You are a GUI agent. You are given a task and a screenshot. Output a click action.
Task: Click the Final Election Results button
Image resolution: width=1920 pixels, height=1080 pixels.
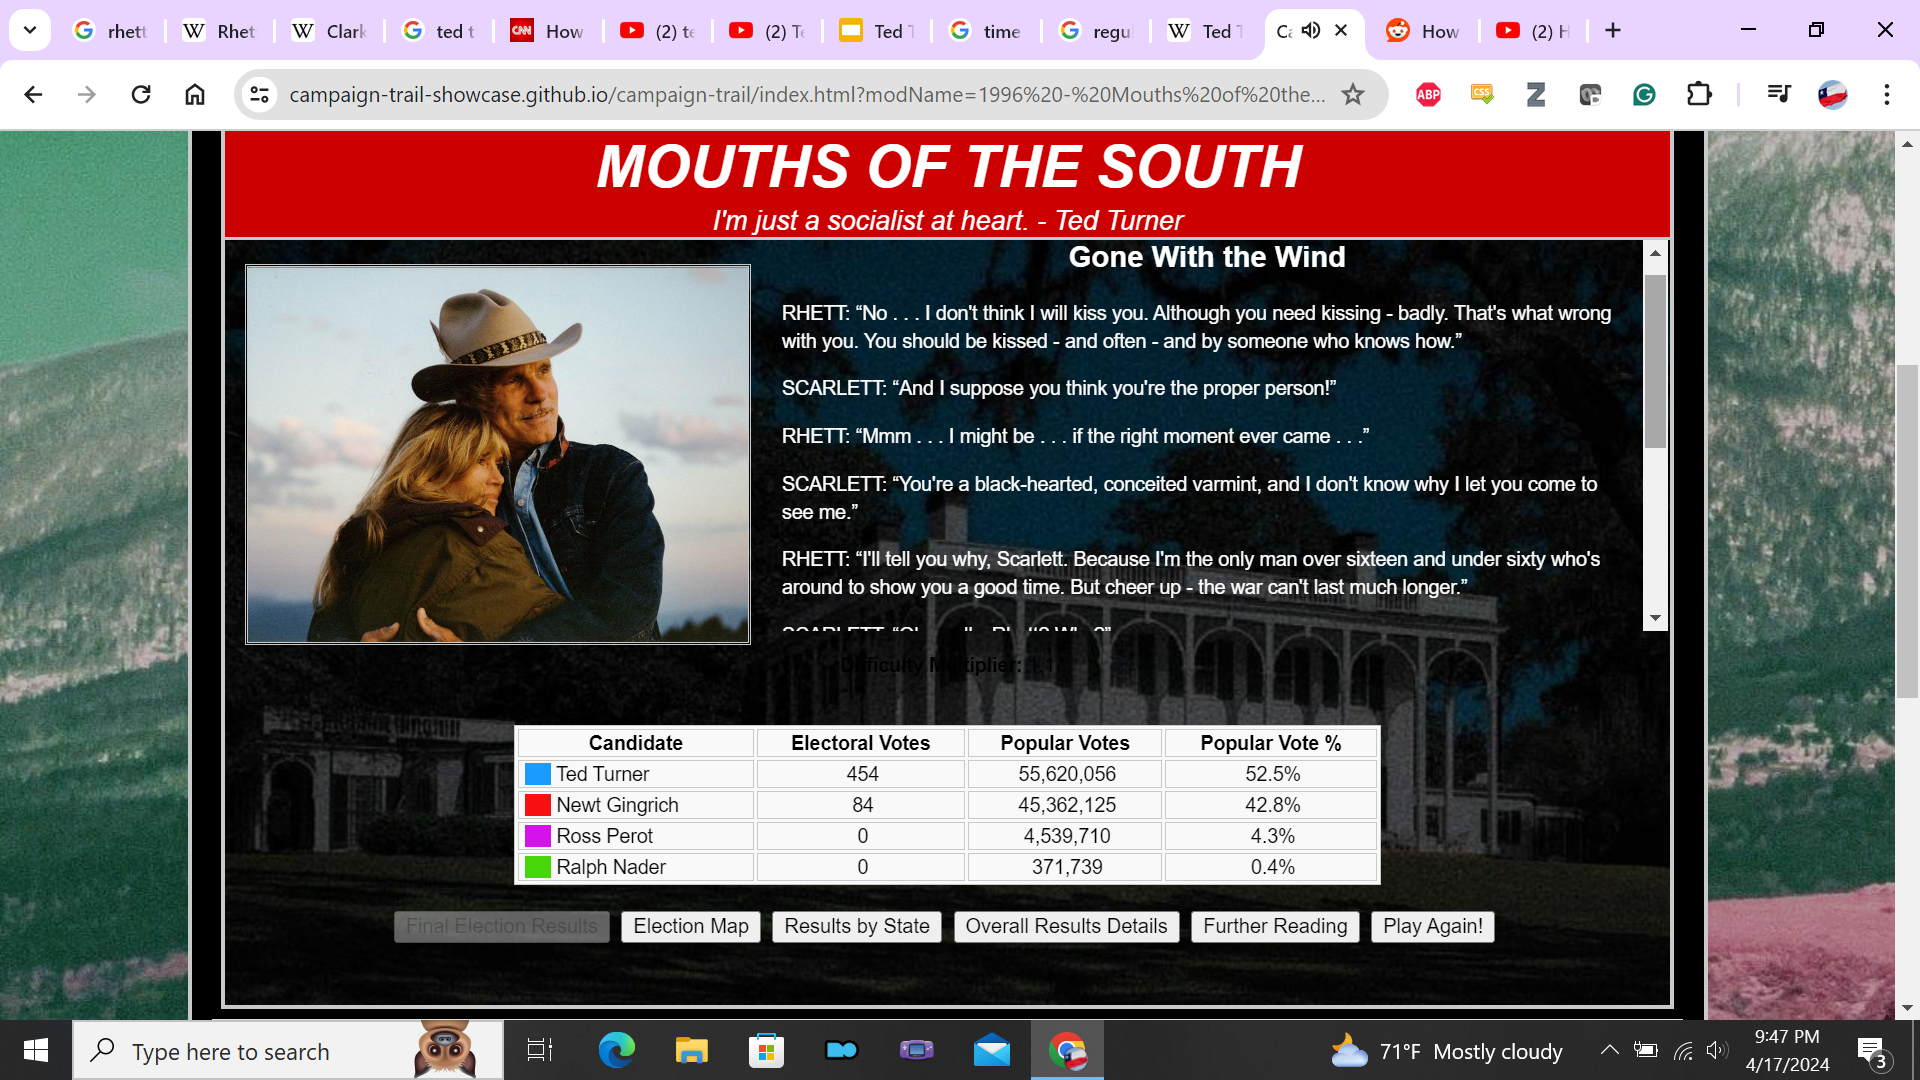pyautogui.click(x=502, y=927)
